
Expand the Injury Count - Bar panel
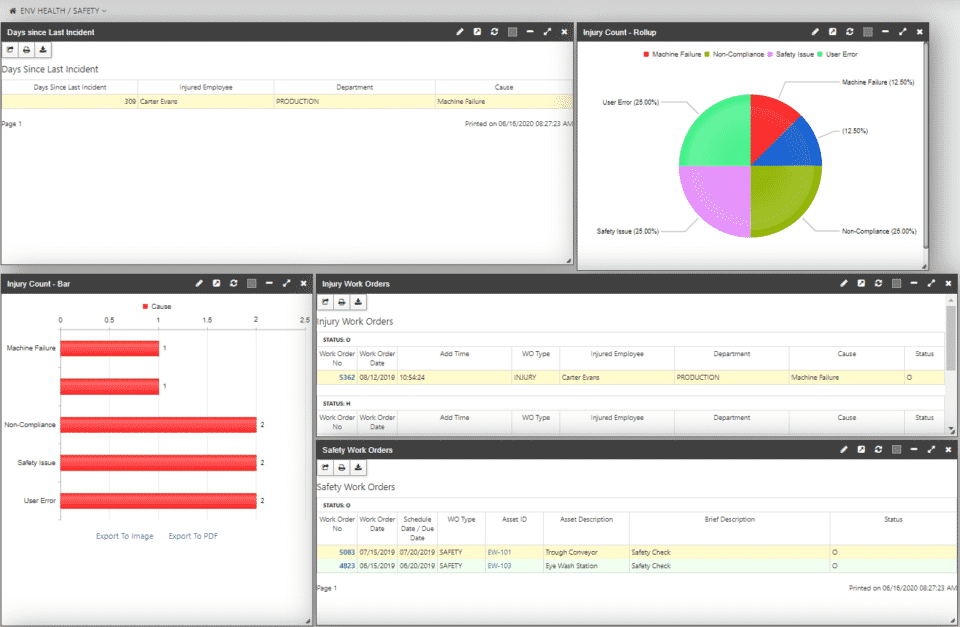tap(287, 283)
